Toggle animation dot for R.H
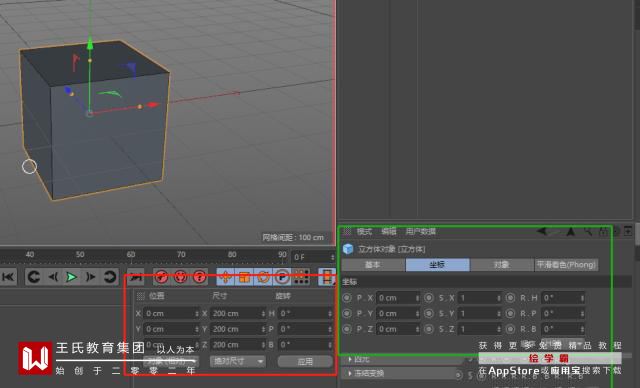640x388 pixels. pos(510,298)
